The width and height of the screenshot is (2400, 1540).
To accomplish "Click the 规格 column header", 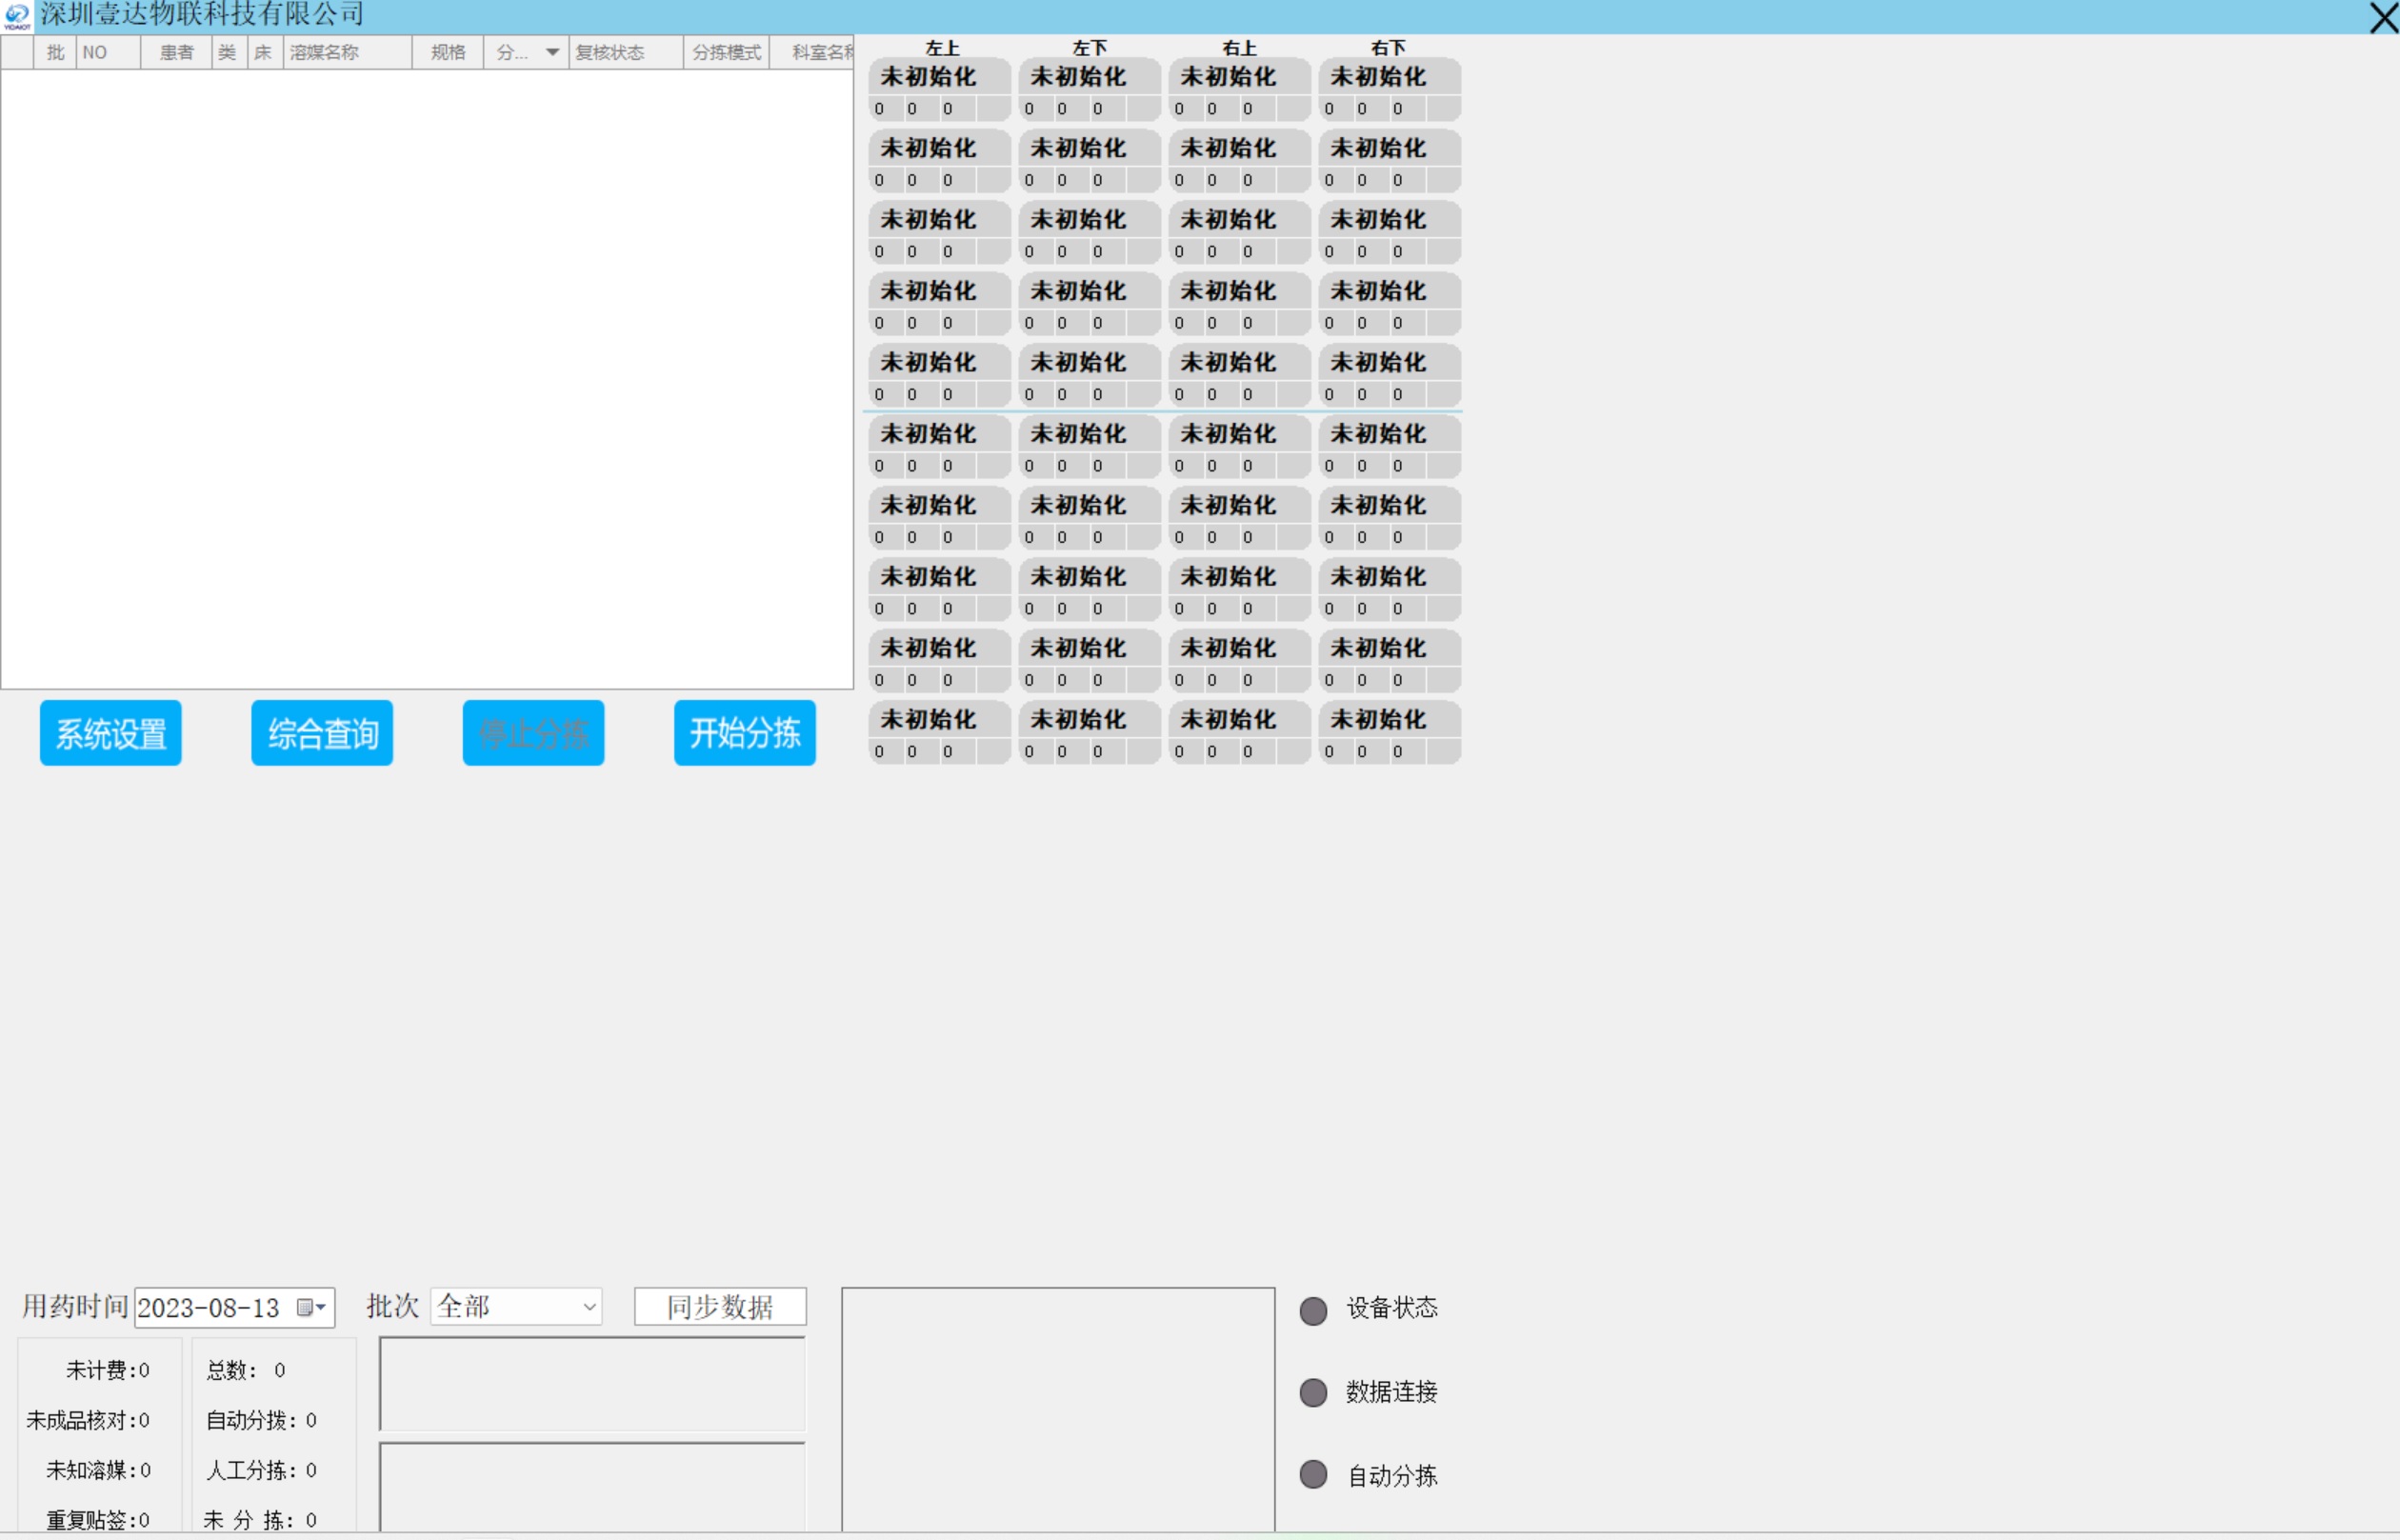I will [x=448, y=52].
